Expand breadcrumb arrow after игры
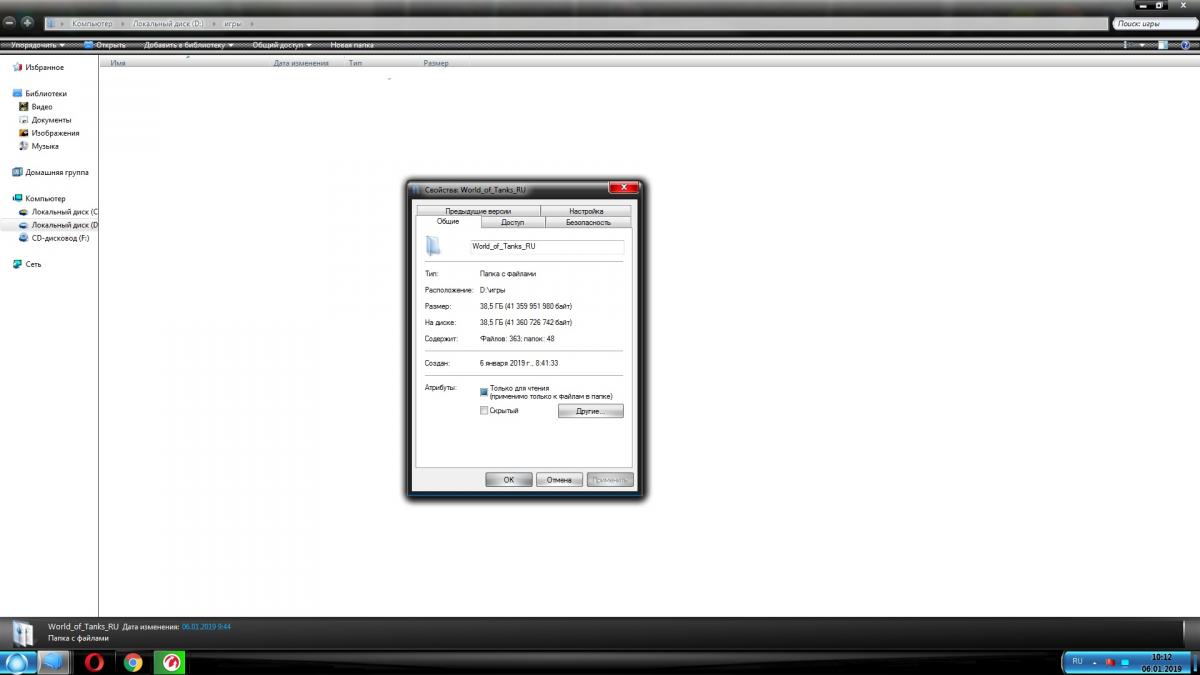1200x675 pixels. [251, 22]
